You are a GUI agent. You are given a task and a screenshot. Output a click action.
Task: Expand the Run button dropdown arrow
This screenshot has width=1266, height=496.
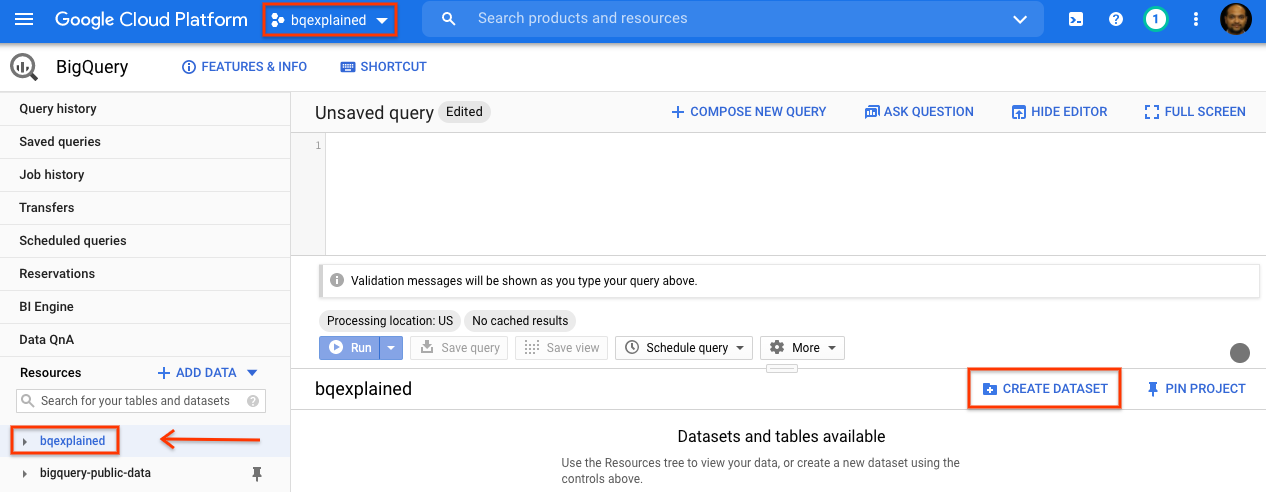click(392, 348)
